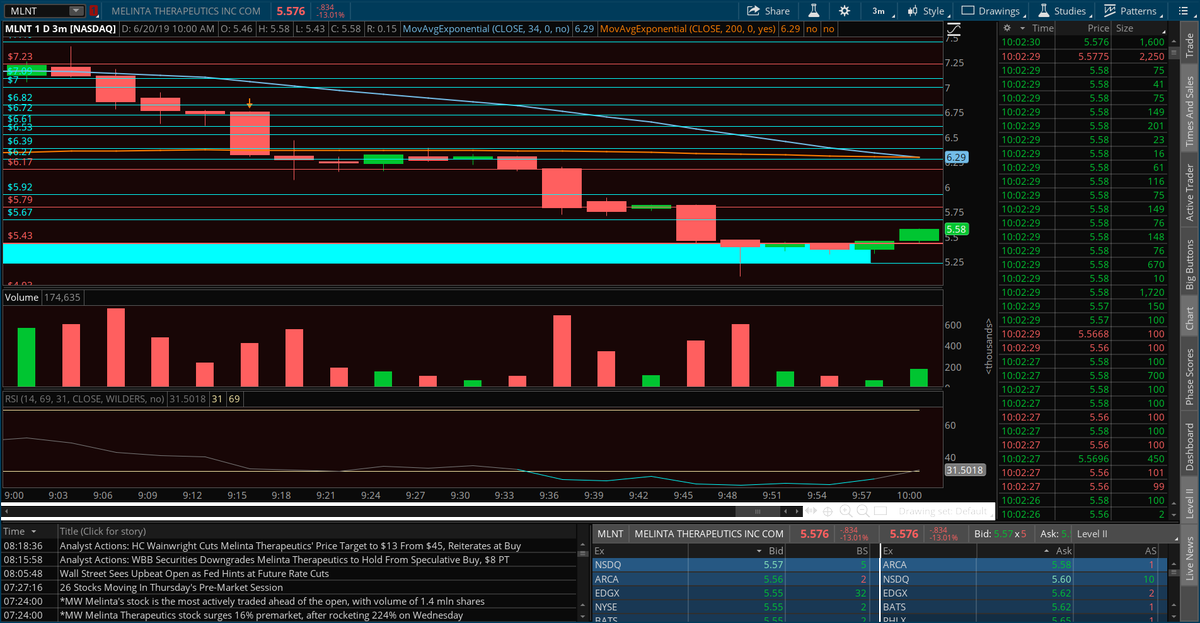Open the Drawing set: Default selector
1200x623 pixels.
[943, 511]
